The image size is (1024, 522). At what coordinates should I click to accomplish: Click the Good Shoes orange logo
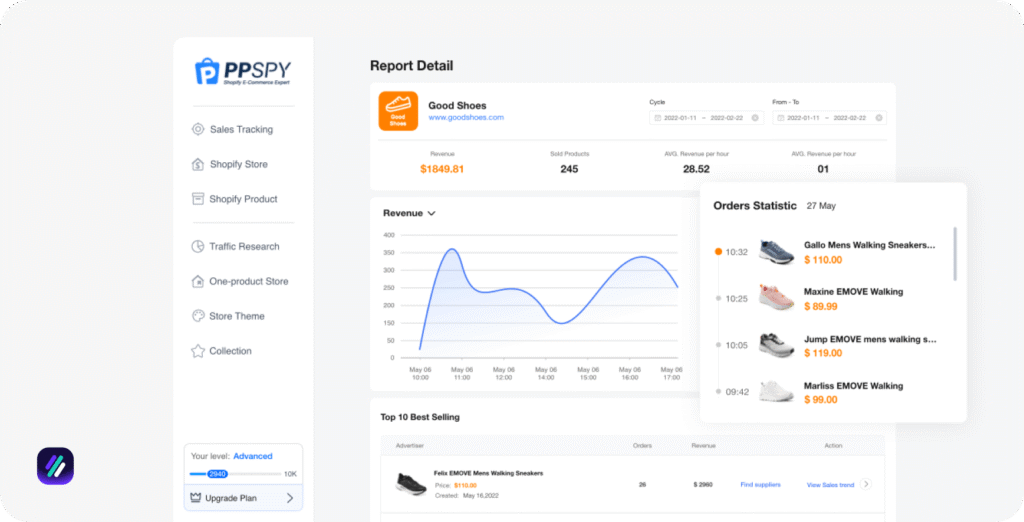(398, 111)
